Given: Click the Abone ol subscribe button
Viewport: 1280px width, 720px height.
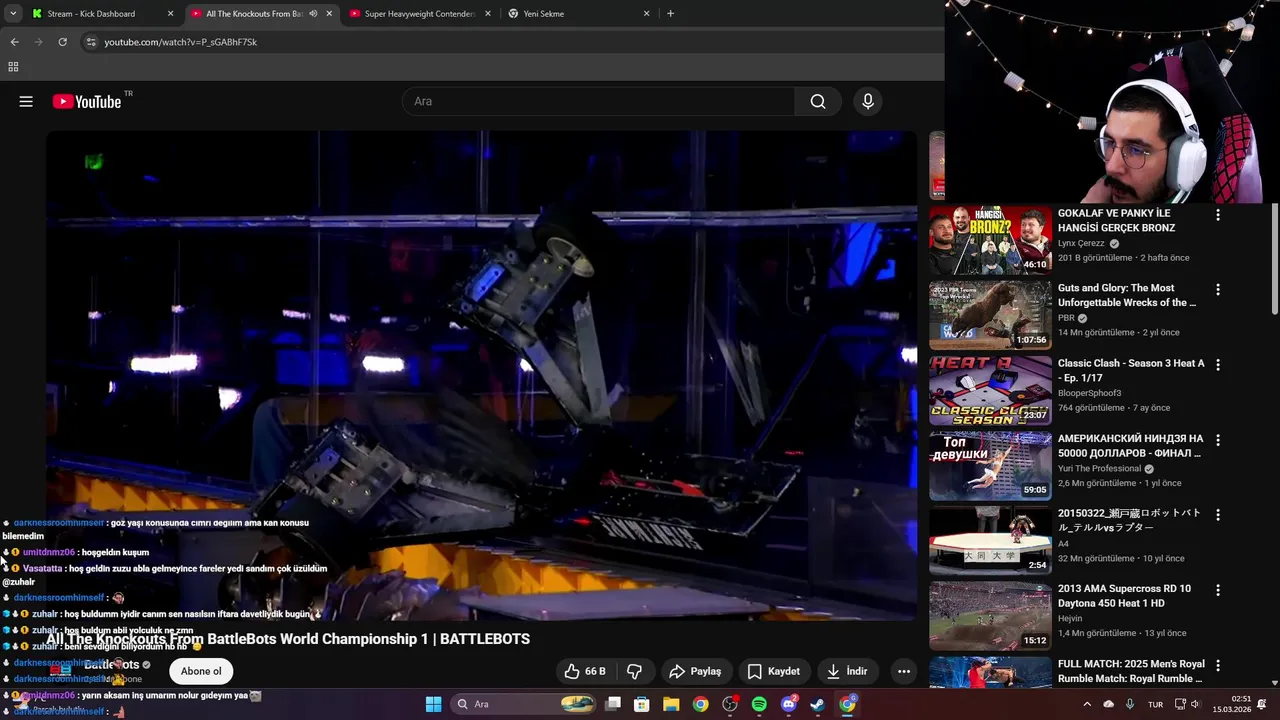Looking at the screenshot, I should 201,671.
